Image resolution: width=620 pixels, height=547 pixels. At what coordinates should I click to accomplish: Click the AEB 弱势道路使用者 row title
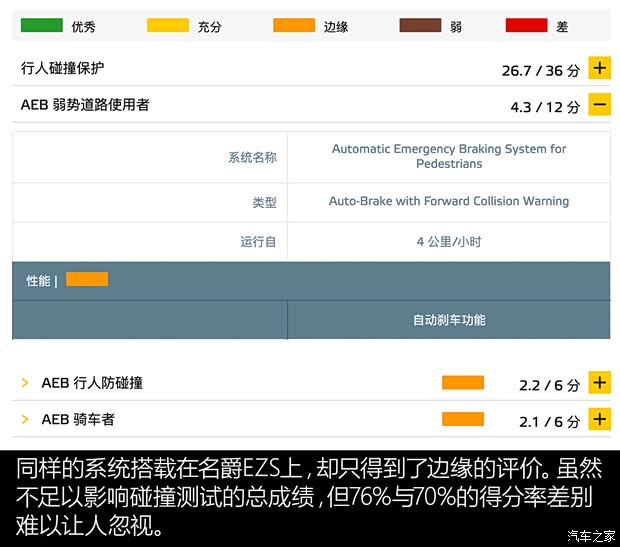pos(85,105)
